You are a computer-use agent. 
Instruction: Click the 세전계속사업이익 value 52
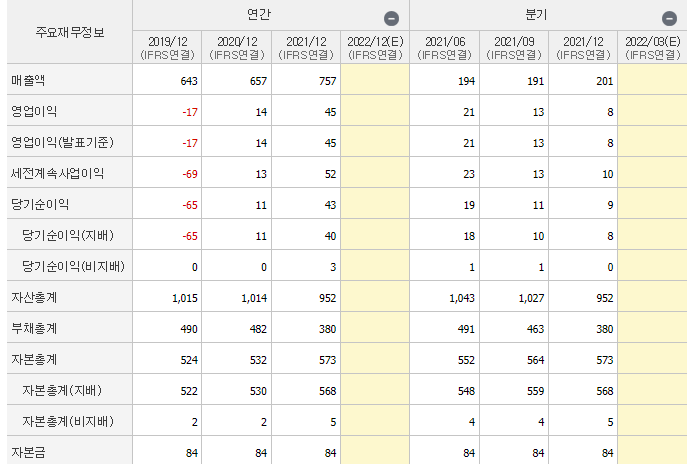330,174
